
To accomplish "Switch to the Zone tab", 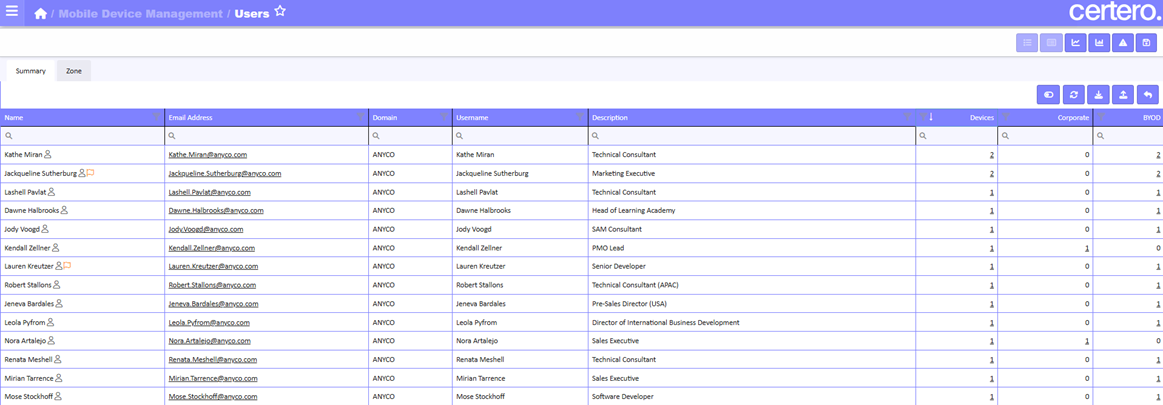I will tap(73, 71).
